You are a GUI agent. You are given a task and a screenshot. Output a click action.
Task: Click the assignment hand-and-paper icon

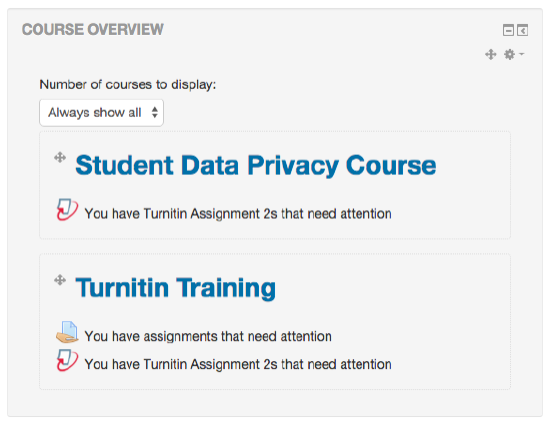67,332
